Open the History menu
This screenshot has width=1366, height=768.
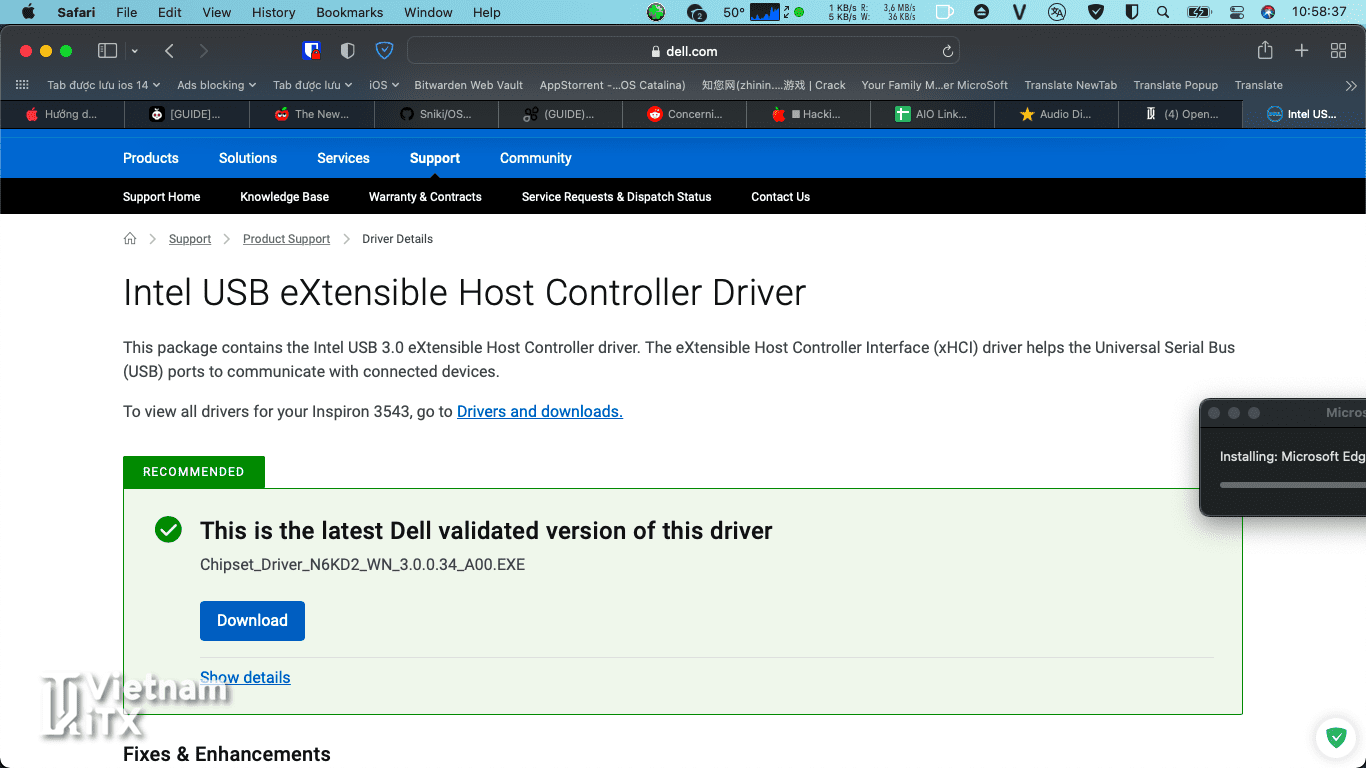(x=273, y=12)
